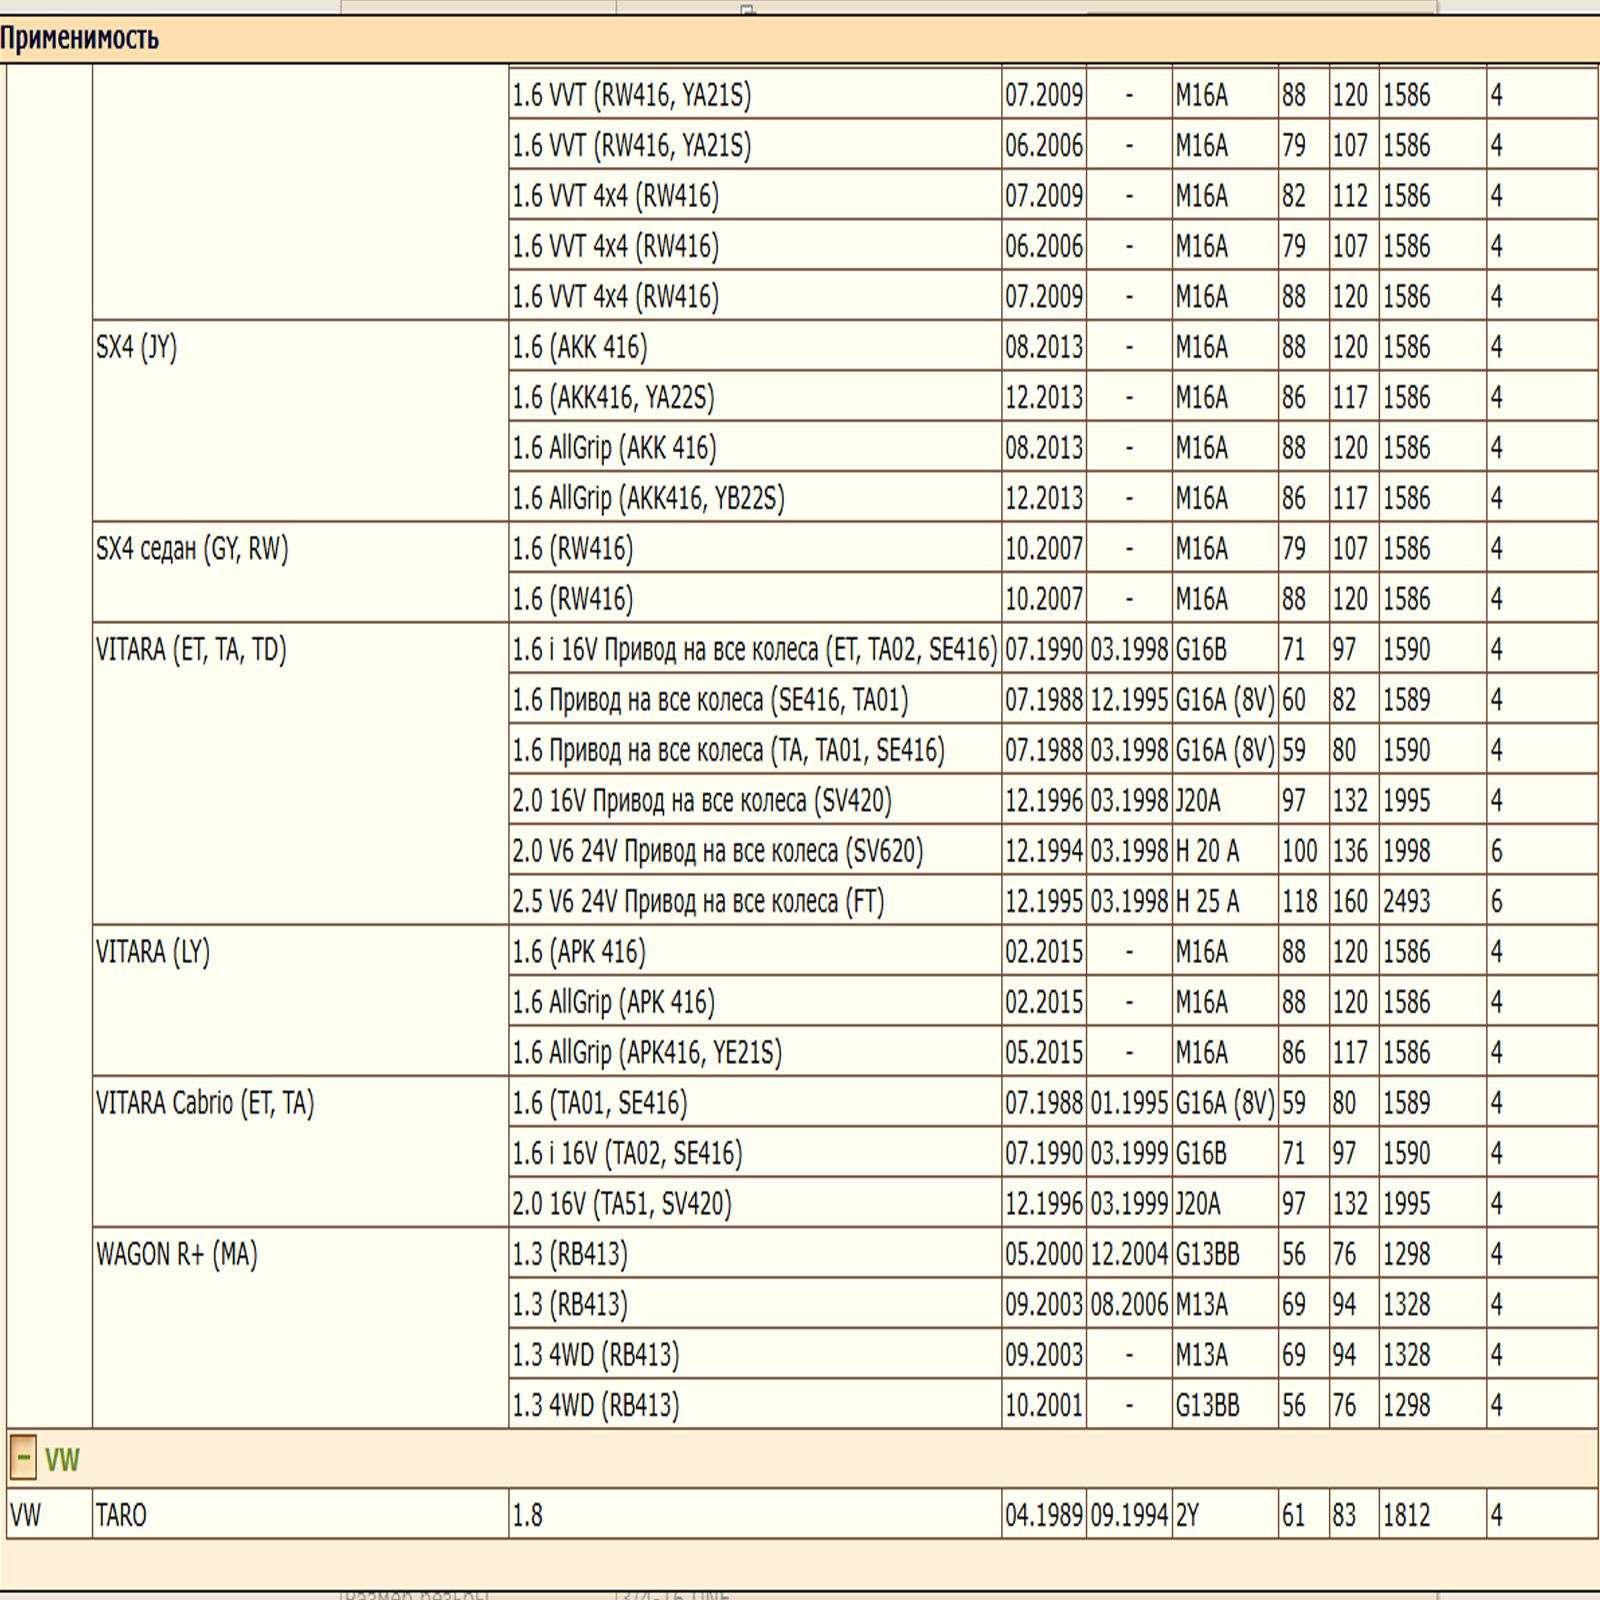The height and width of the screenshot is (1600, 1600).
Task: Select the VITARA Cabrio (ET, TA) model cell
Action: coord(205,1103)
